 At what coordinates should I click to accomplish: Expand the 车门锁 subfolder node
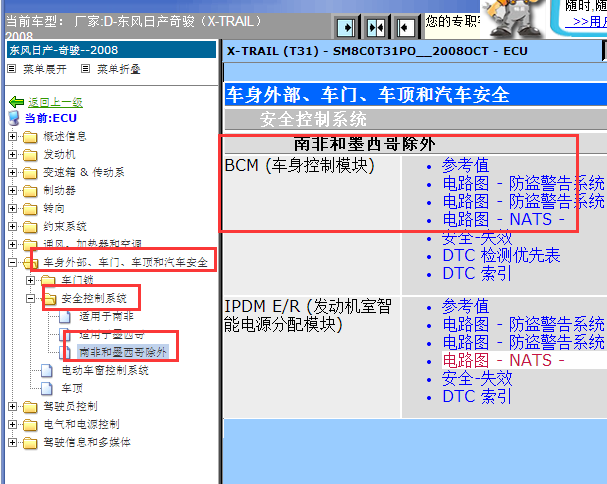(31, 280)
